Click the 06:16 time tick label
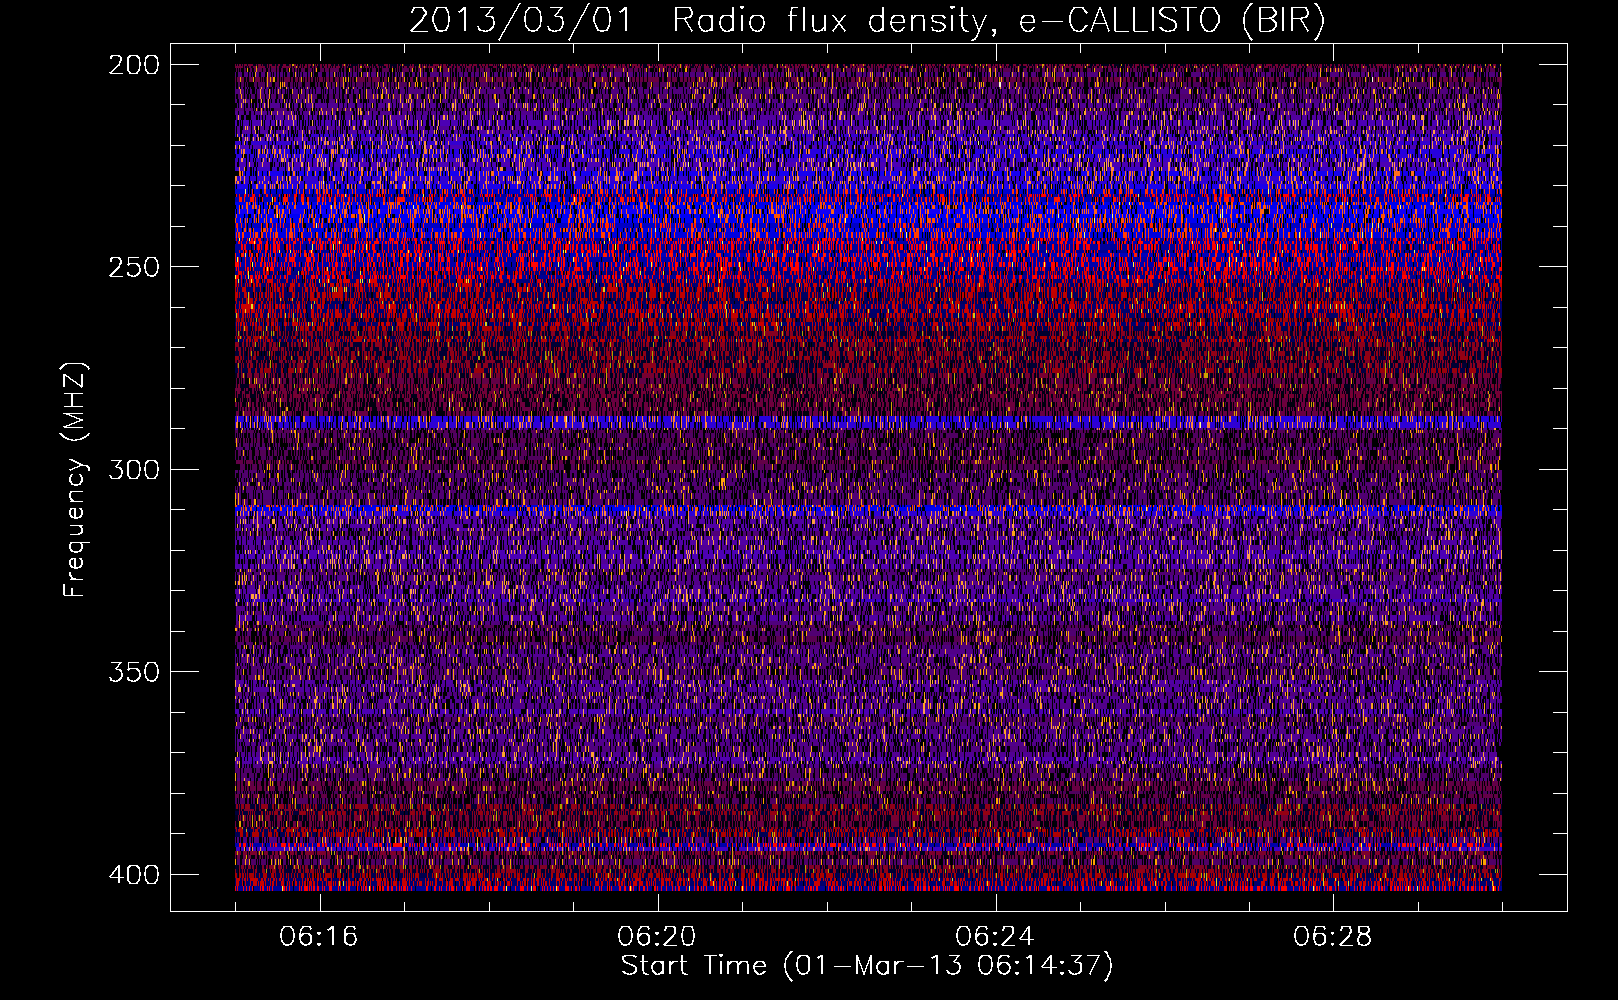 pos(319,937)
